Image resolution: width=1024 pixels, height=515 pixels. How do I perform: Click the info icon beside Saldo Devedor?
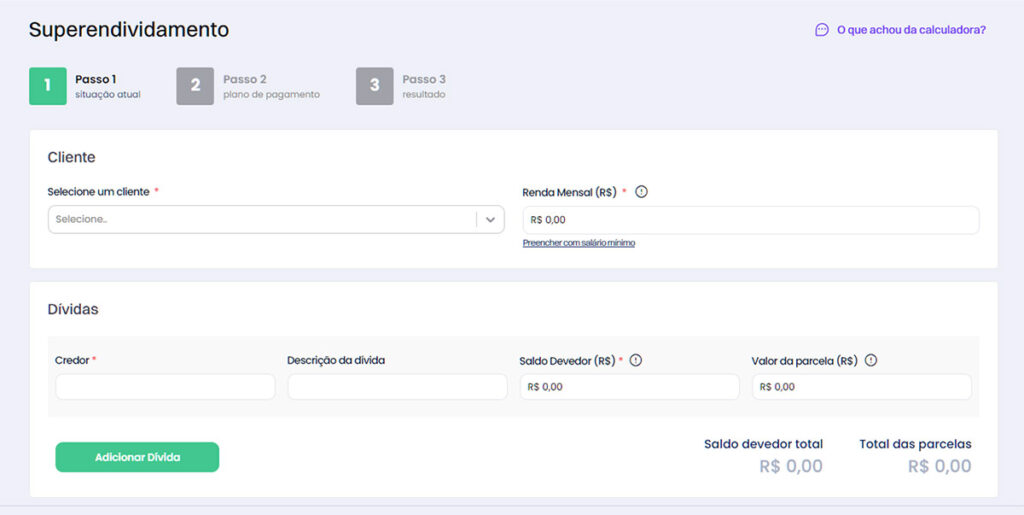coord(636,361)
